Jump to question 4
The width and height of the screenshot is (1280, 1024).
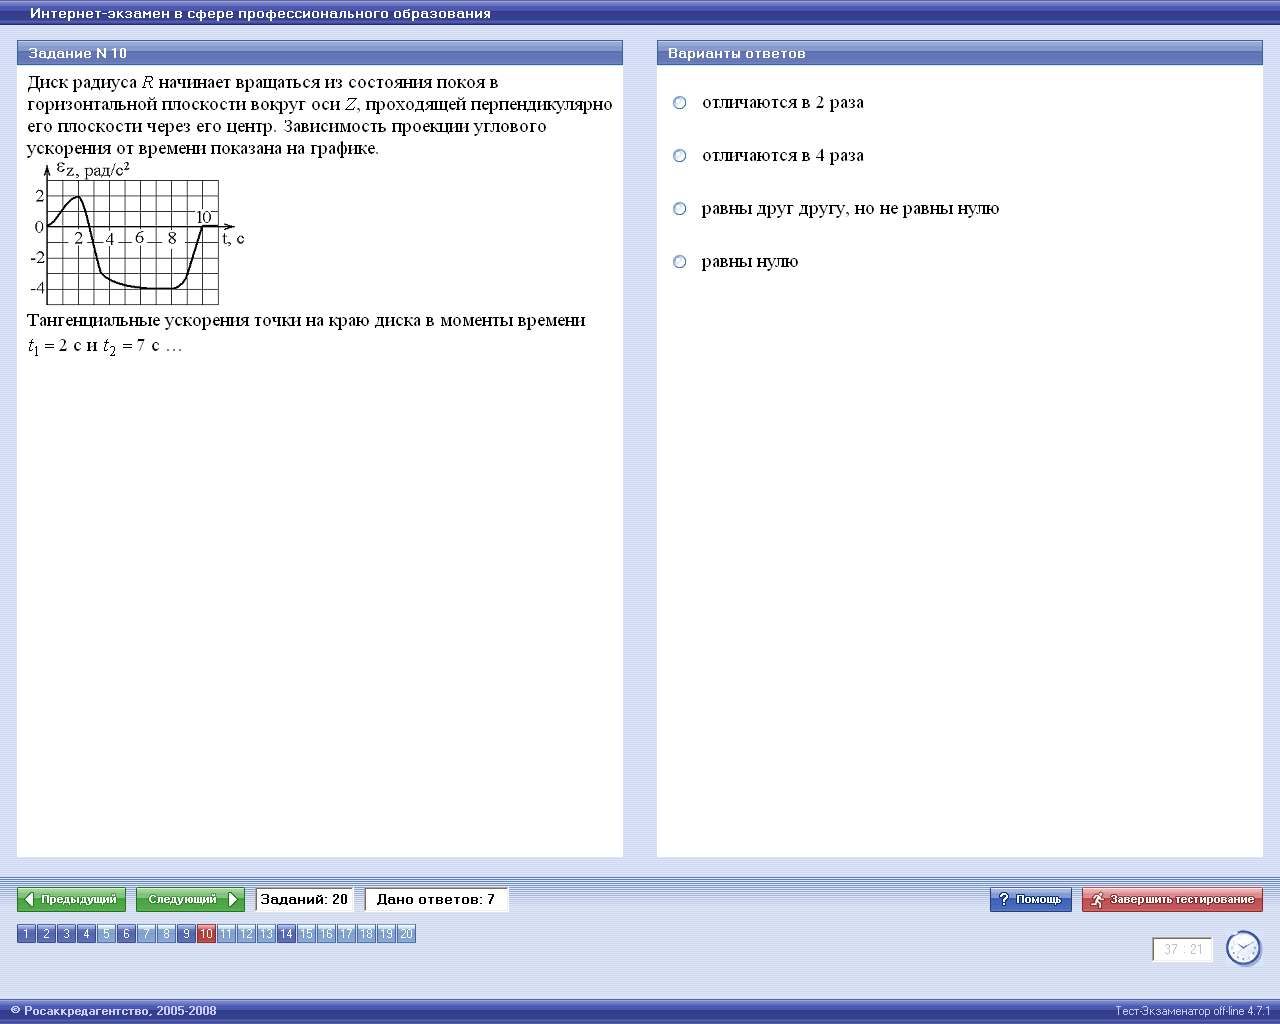[x=86, y=934]
